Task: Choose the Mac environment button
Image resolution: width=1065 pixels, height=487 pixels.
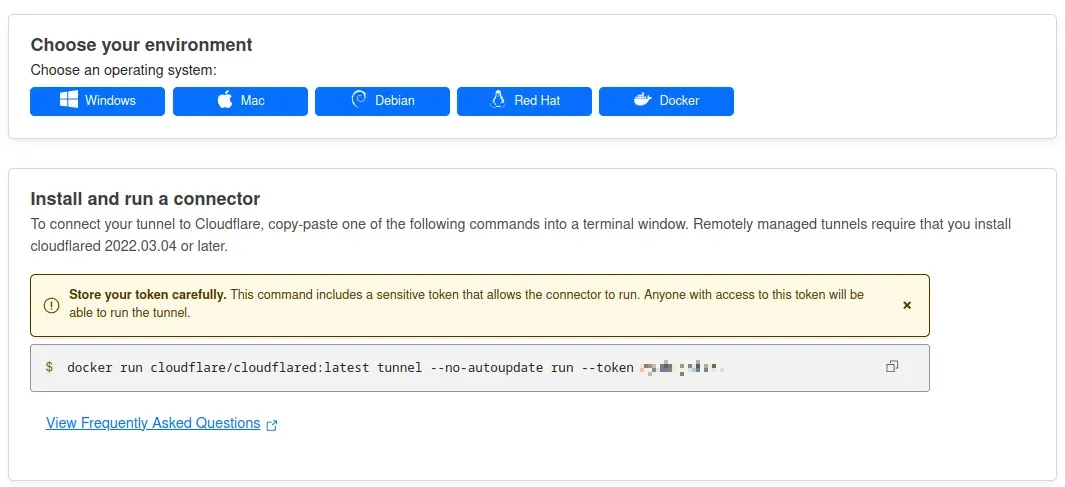Action: (240, 101)
